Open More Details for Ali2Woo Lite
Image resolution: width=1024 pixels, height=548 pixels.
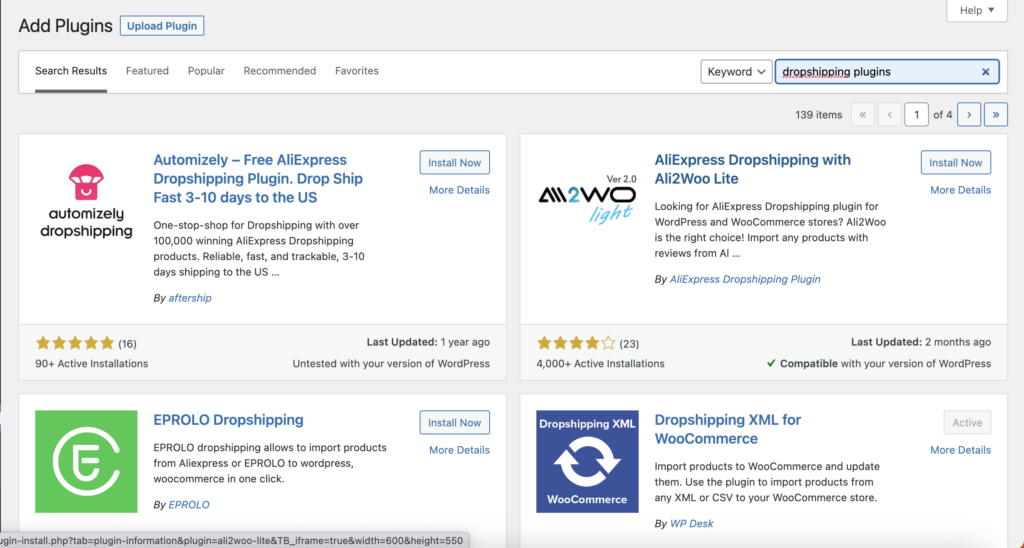(960, 190)
